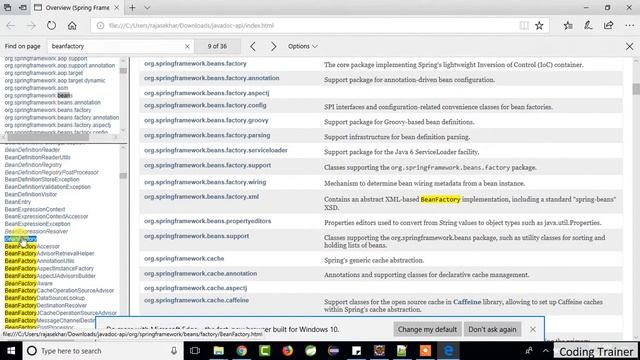The height and width of the screenshot is (360, 640).
Task: Launch Firefox from the taskbar
Action: point(287,351)
